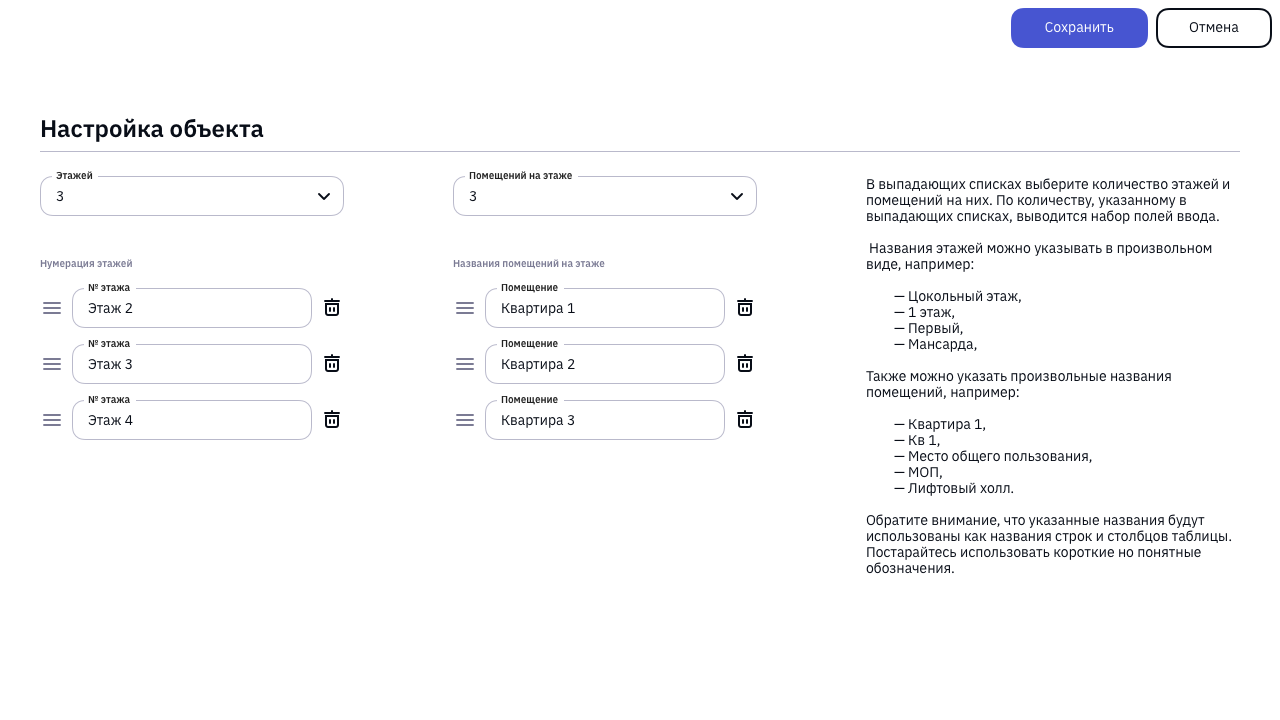The width and height of the screenshot is (1280, 720).
Task: Click drag handle beside Квартира 3
Action: coord(465,420)
